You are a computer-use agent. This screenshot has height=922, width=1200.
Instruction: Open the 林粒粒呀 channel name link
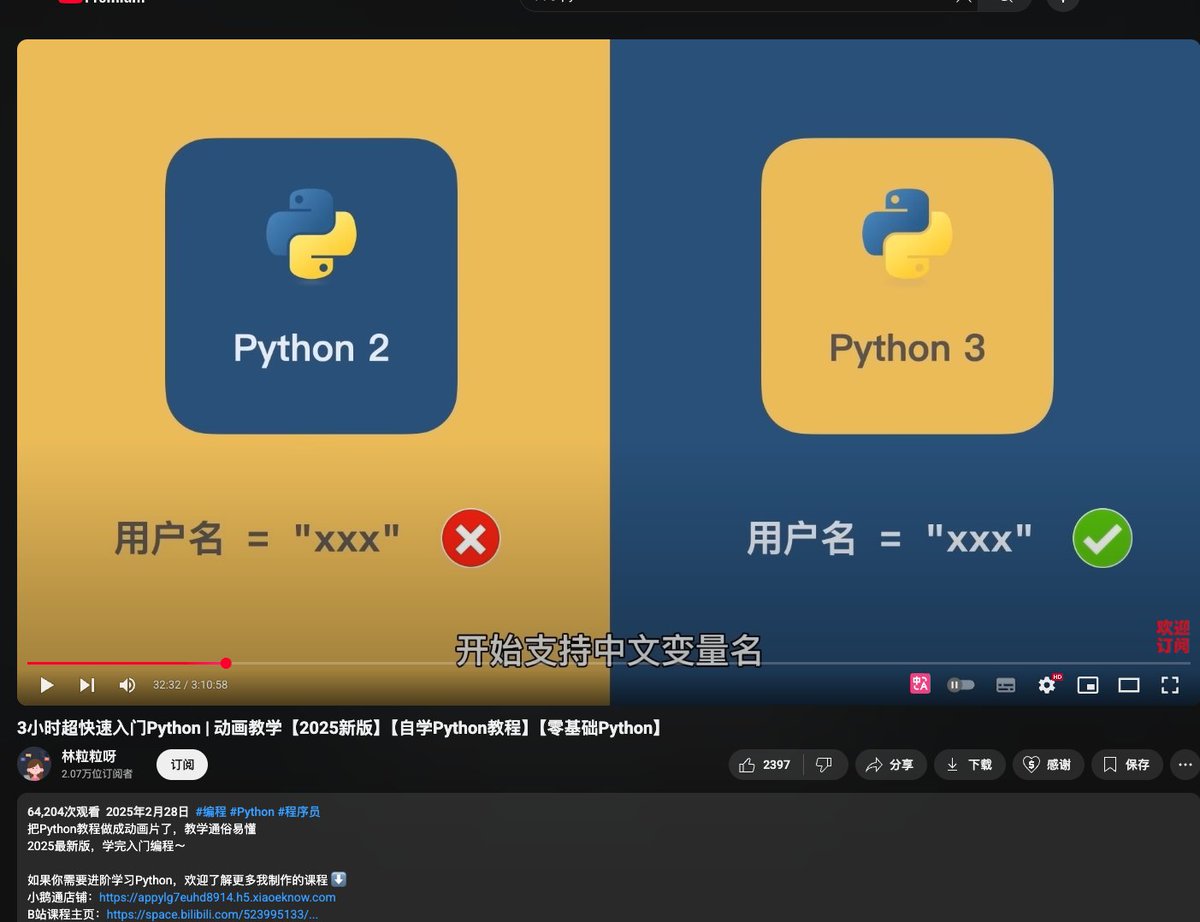click(89, 757)
